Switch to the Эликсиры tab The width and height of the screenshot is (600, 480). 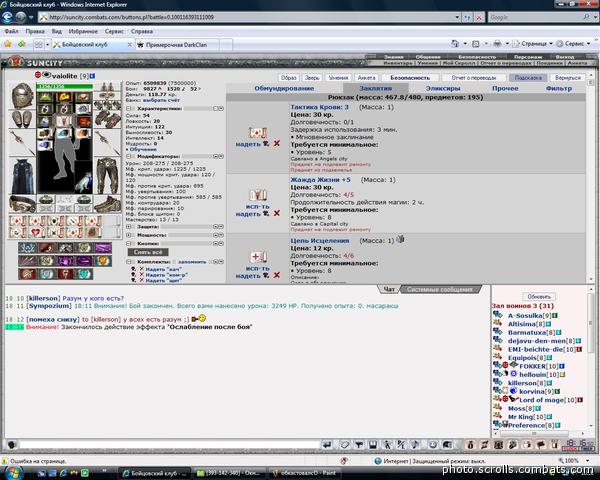(x=443, y=88)
